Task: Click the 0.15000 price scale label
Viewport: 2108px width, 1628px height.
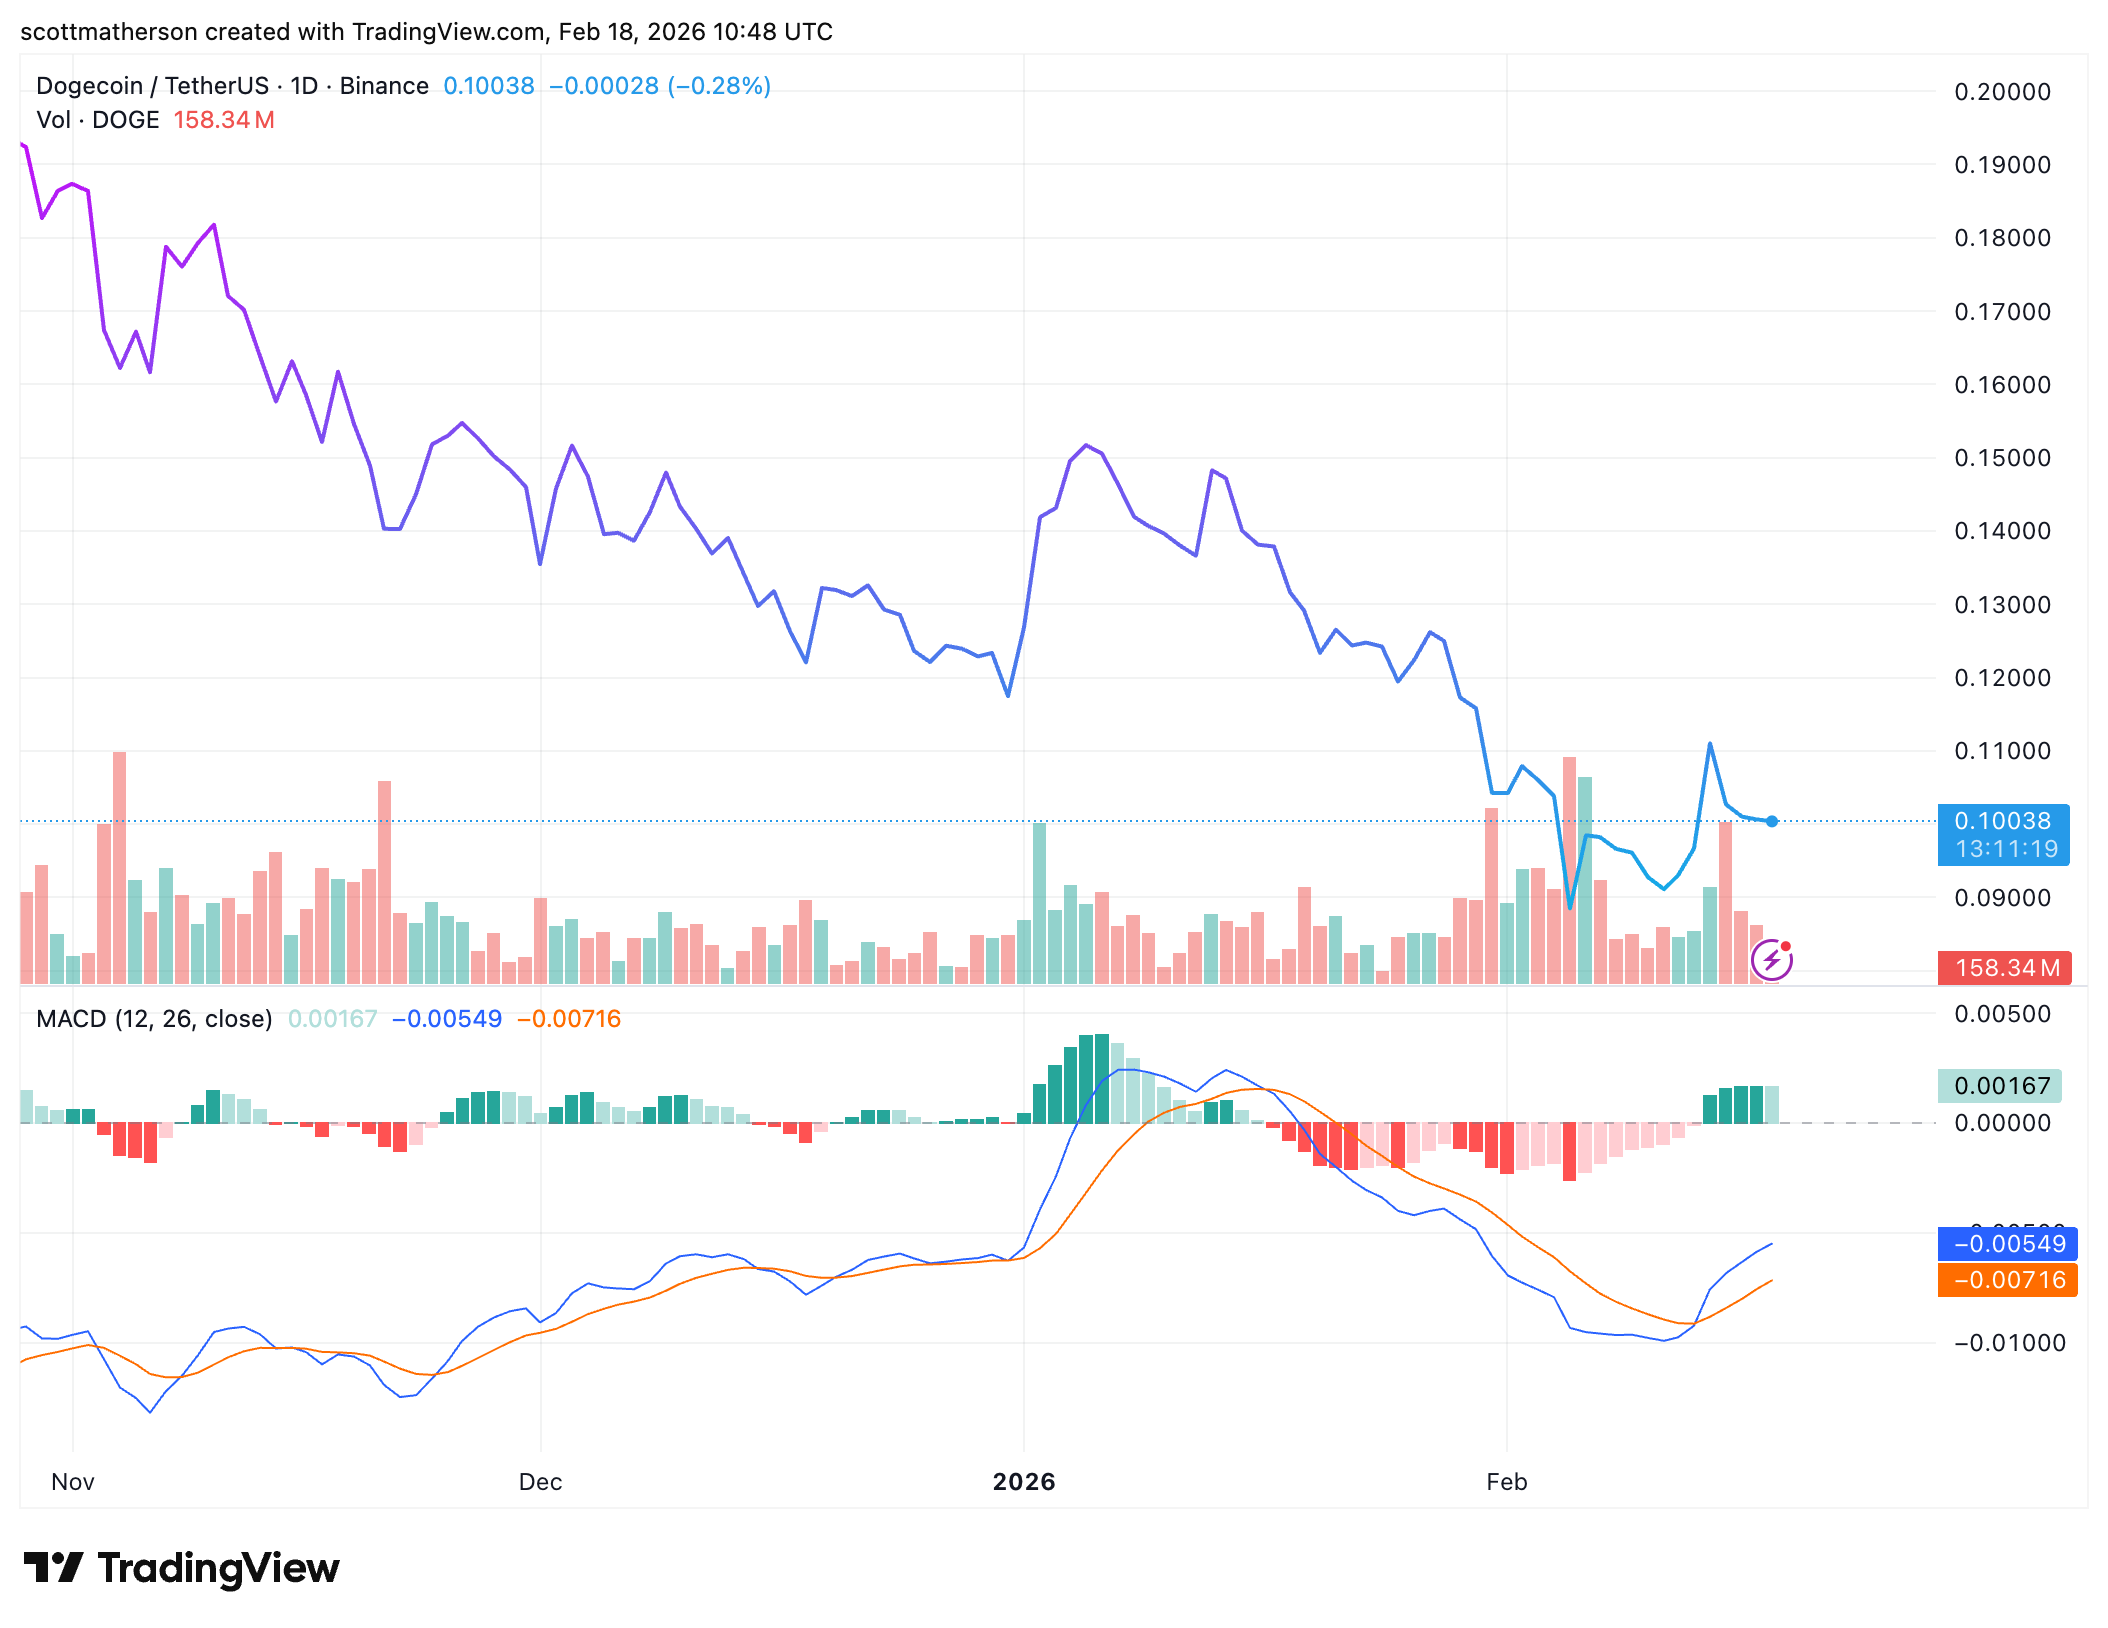Action: click(2002, 458)
